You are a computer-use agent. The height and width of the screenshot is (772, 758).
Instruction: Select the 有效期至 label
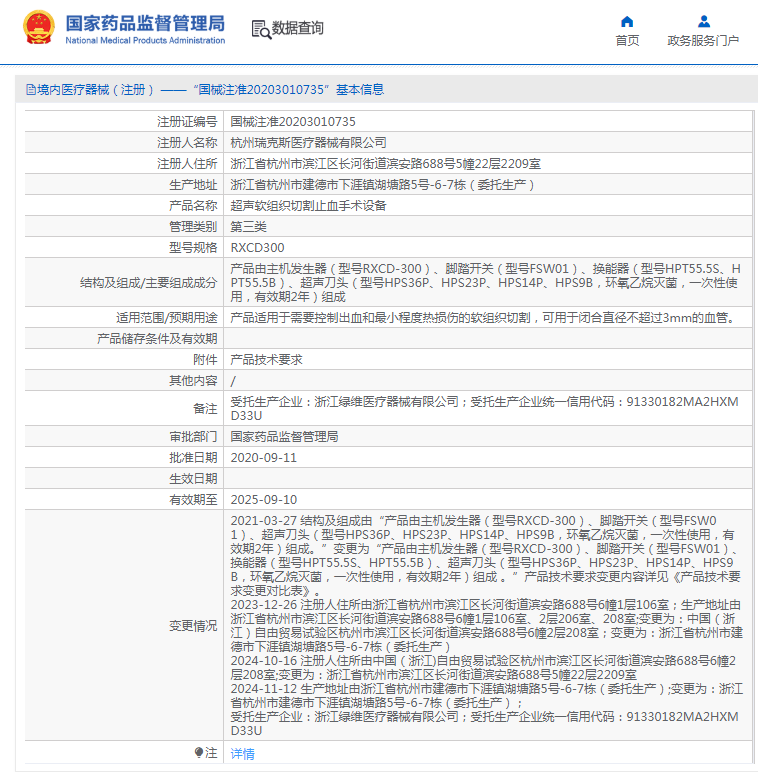click(193, 500)
